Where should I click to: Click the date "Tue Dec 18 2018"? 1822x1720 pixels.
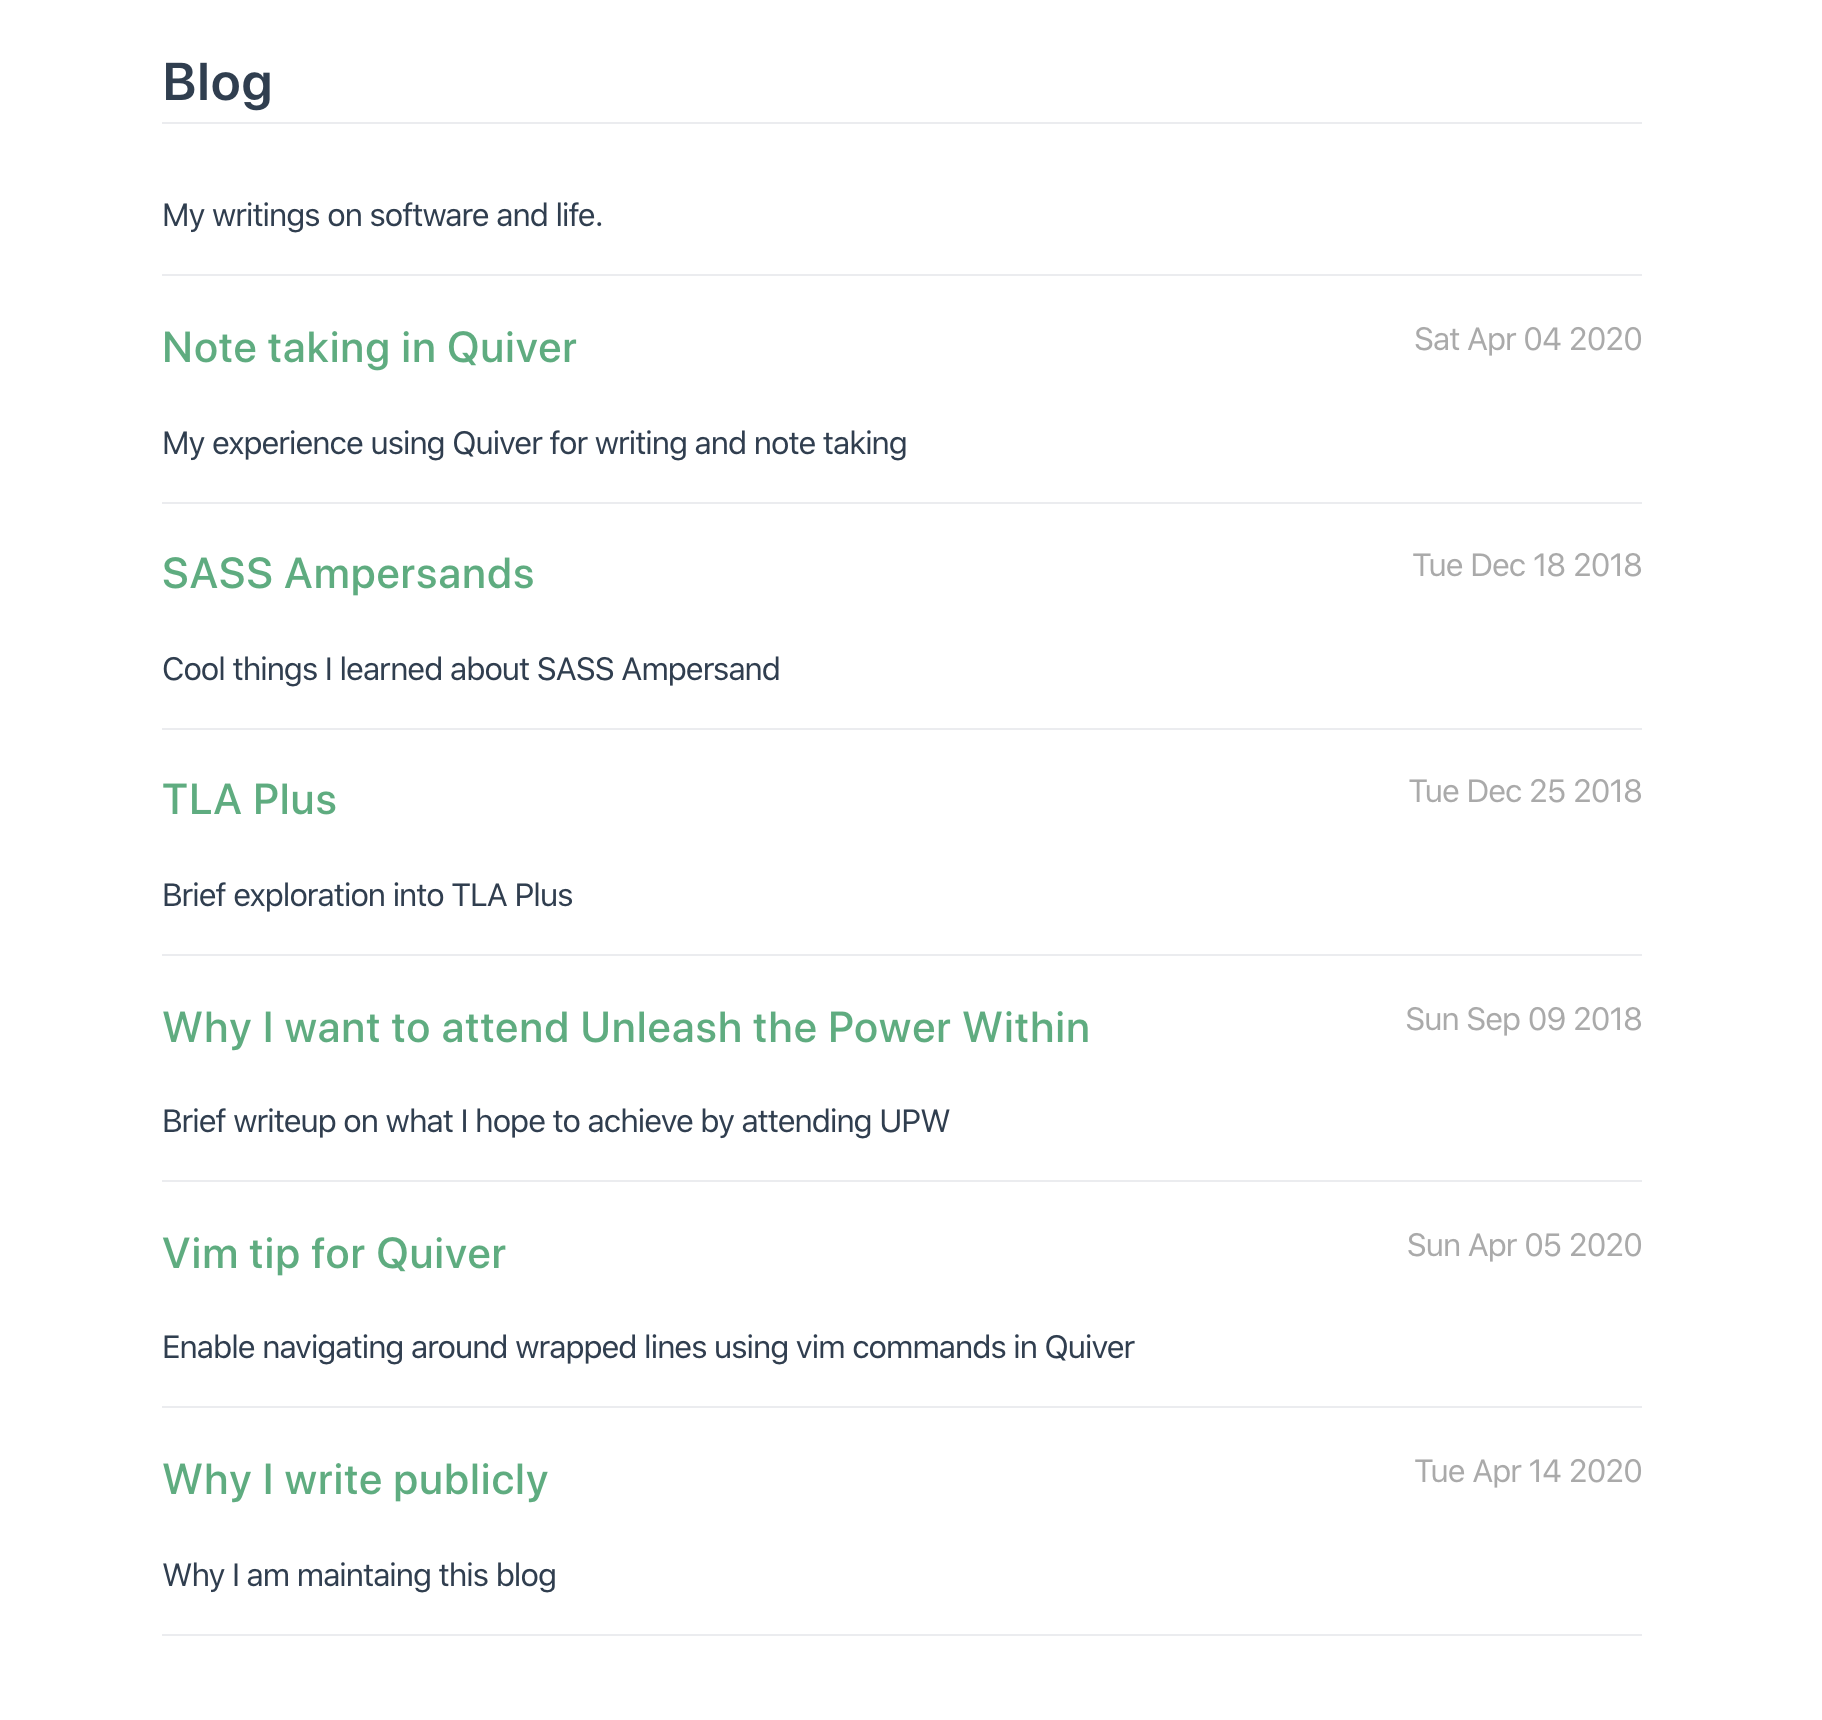point(1526,566)
